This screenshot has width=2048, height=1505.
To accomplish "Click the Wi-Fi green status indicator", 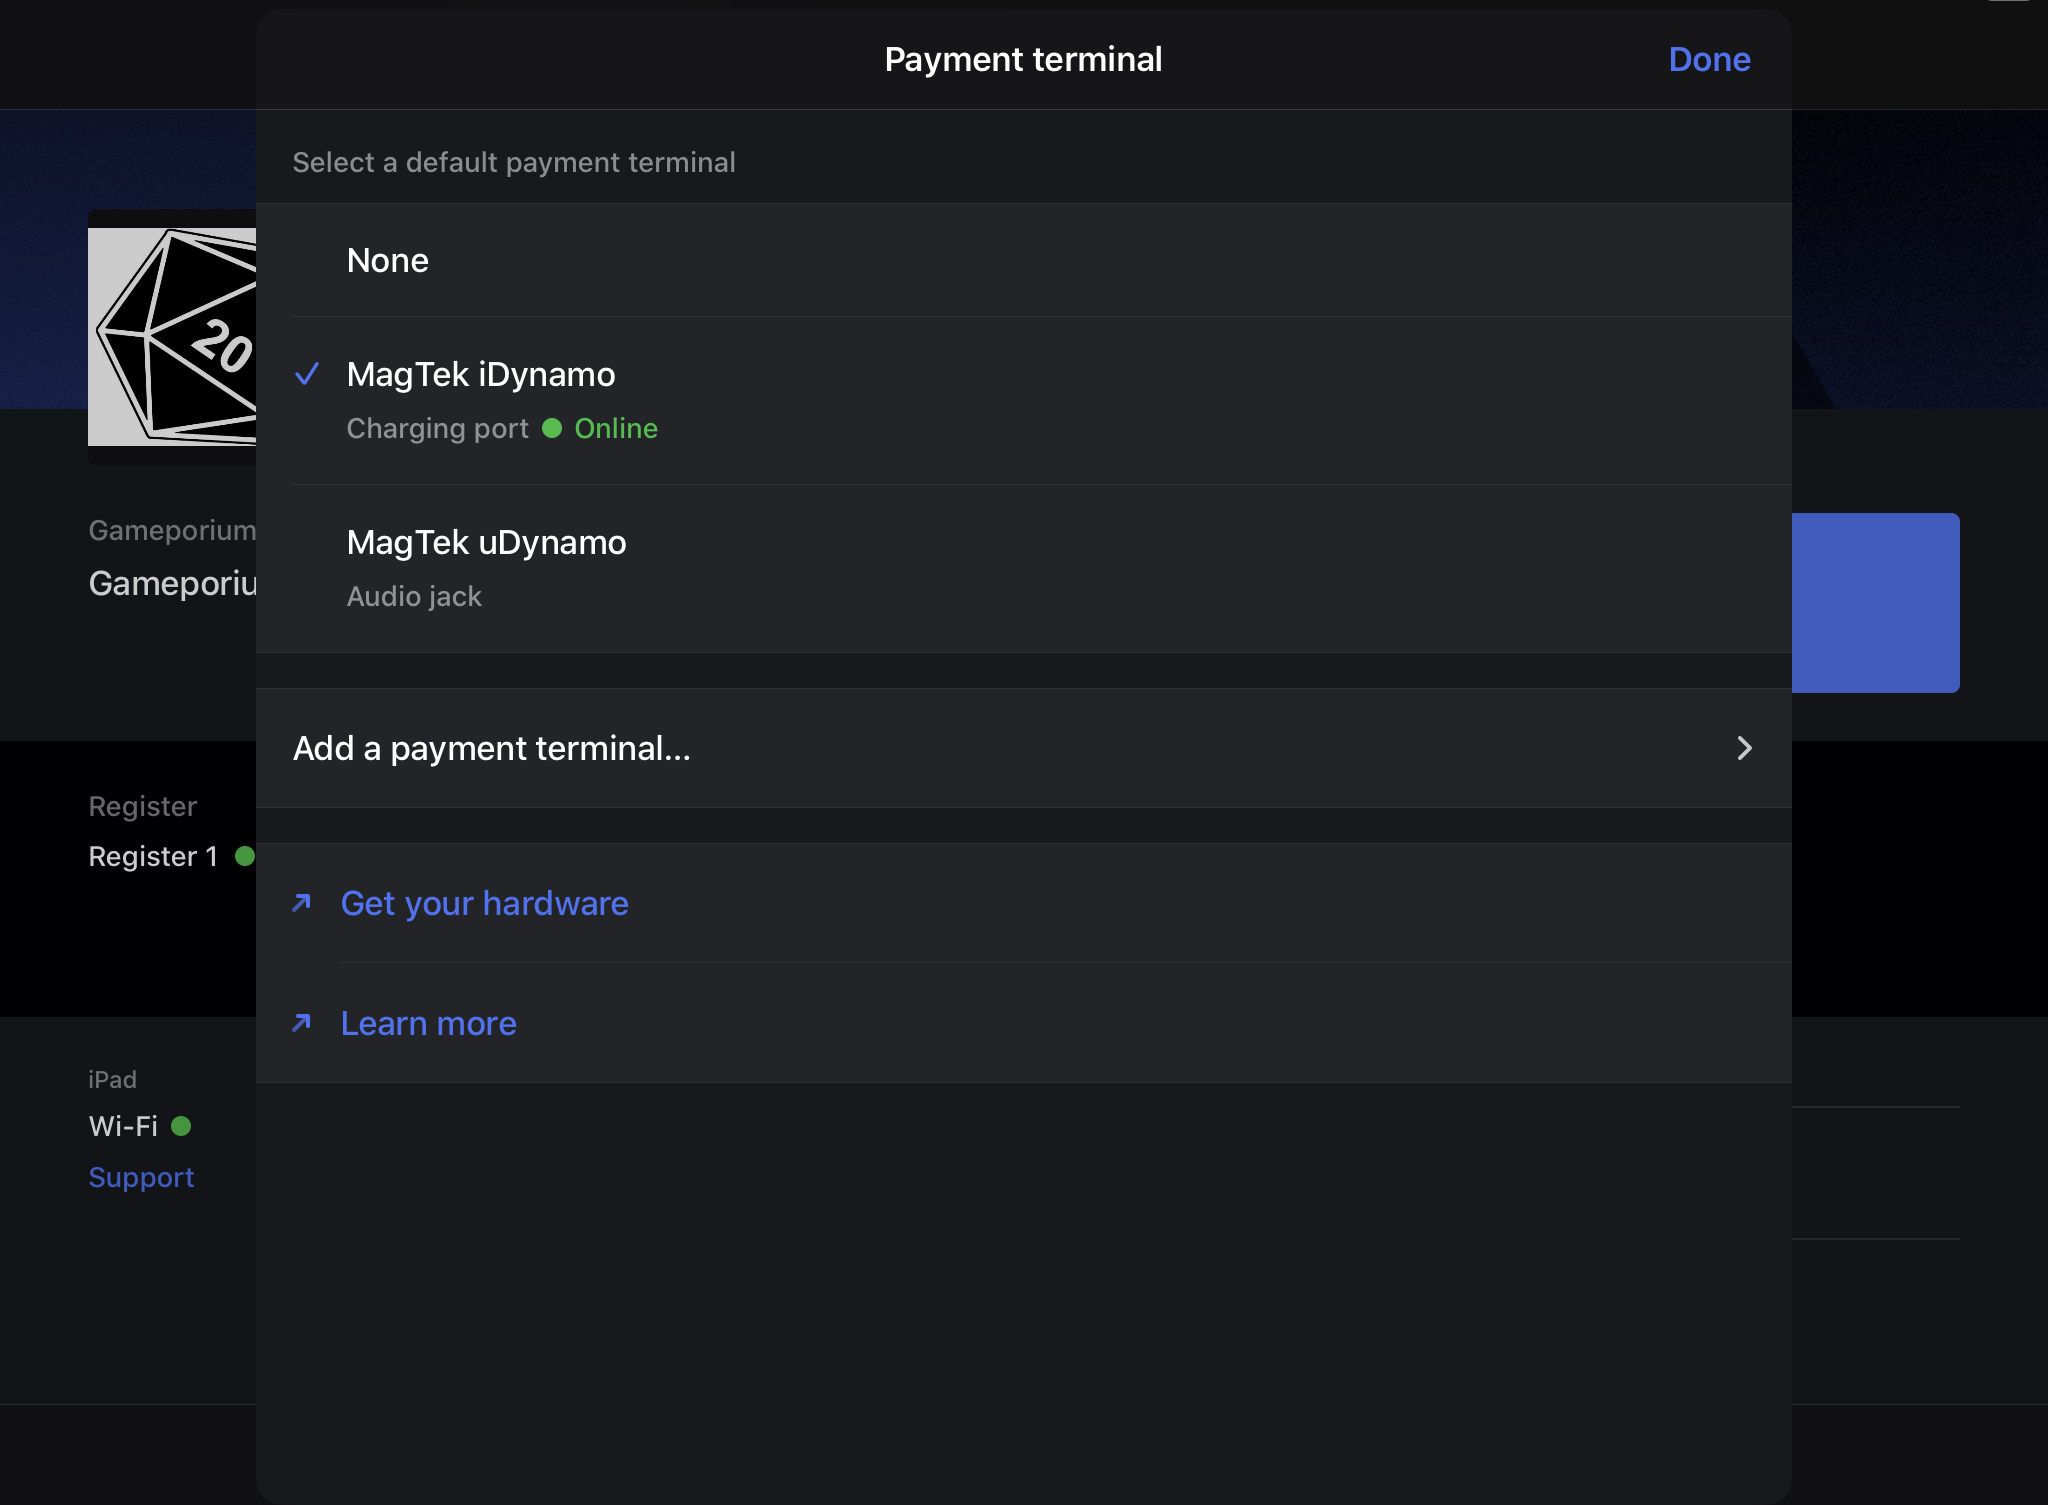I will [181, 1126].
